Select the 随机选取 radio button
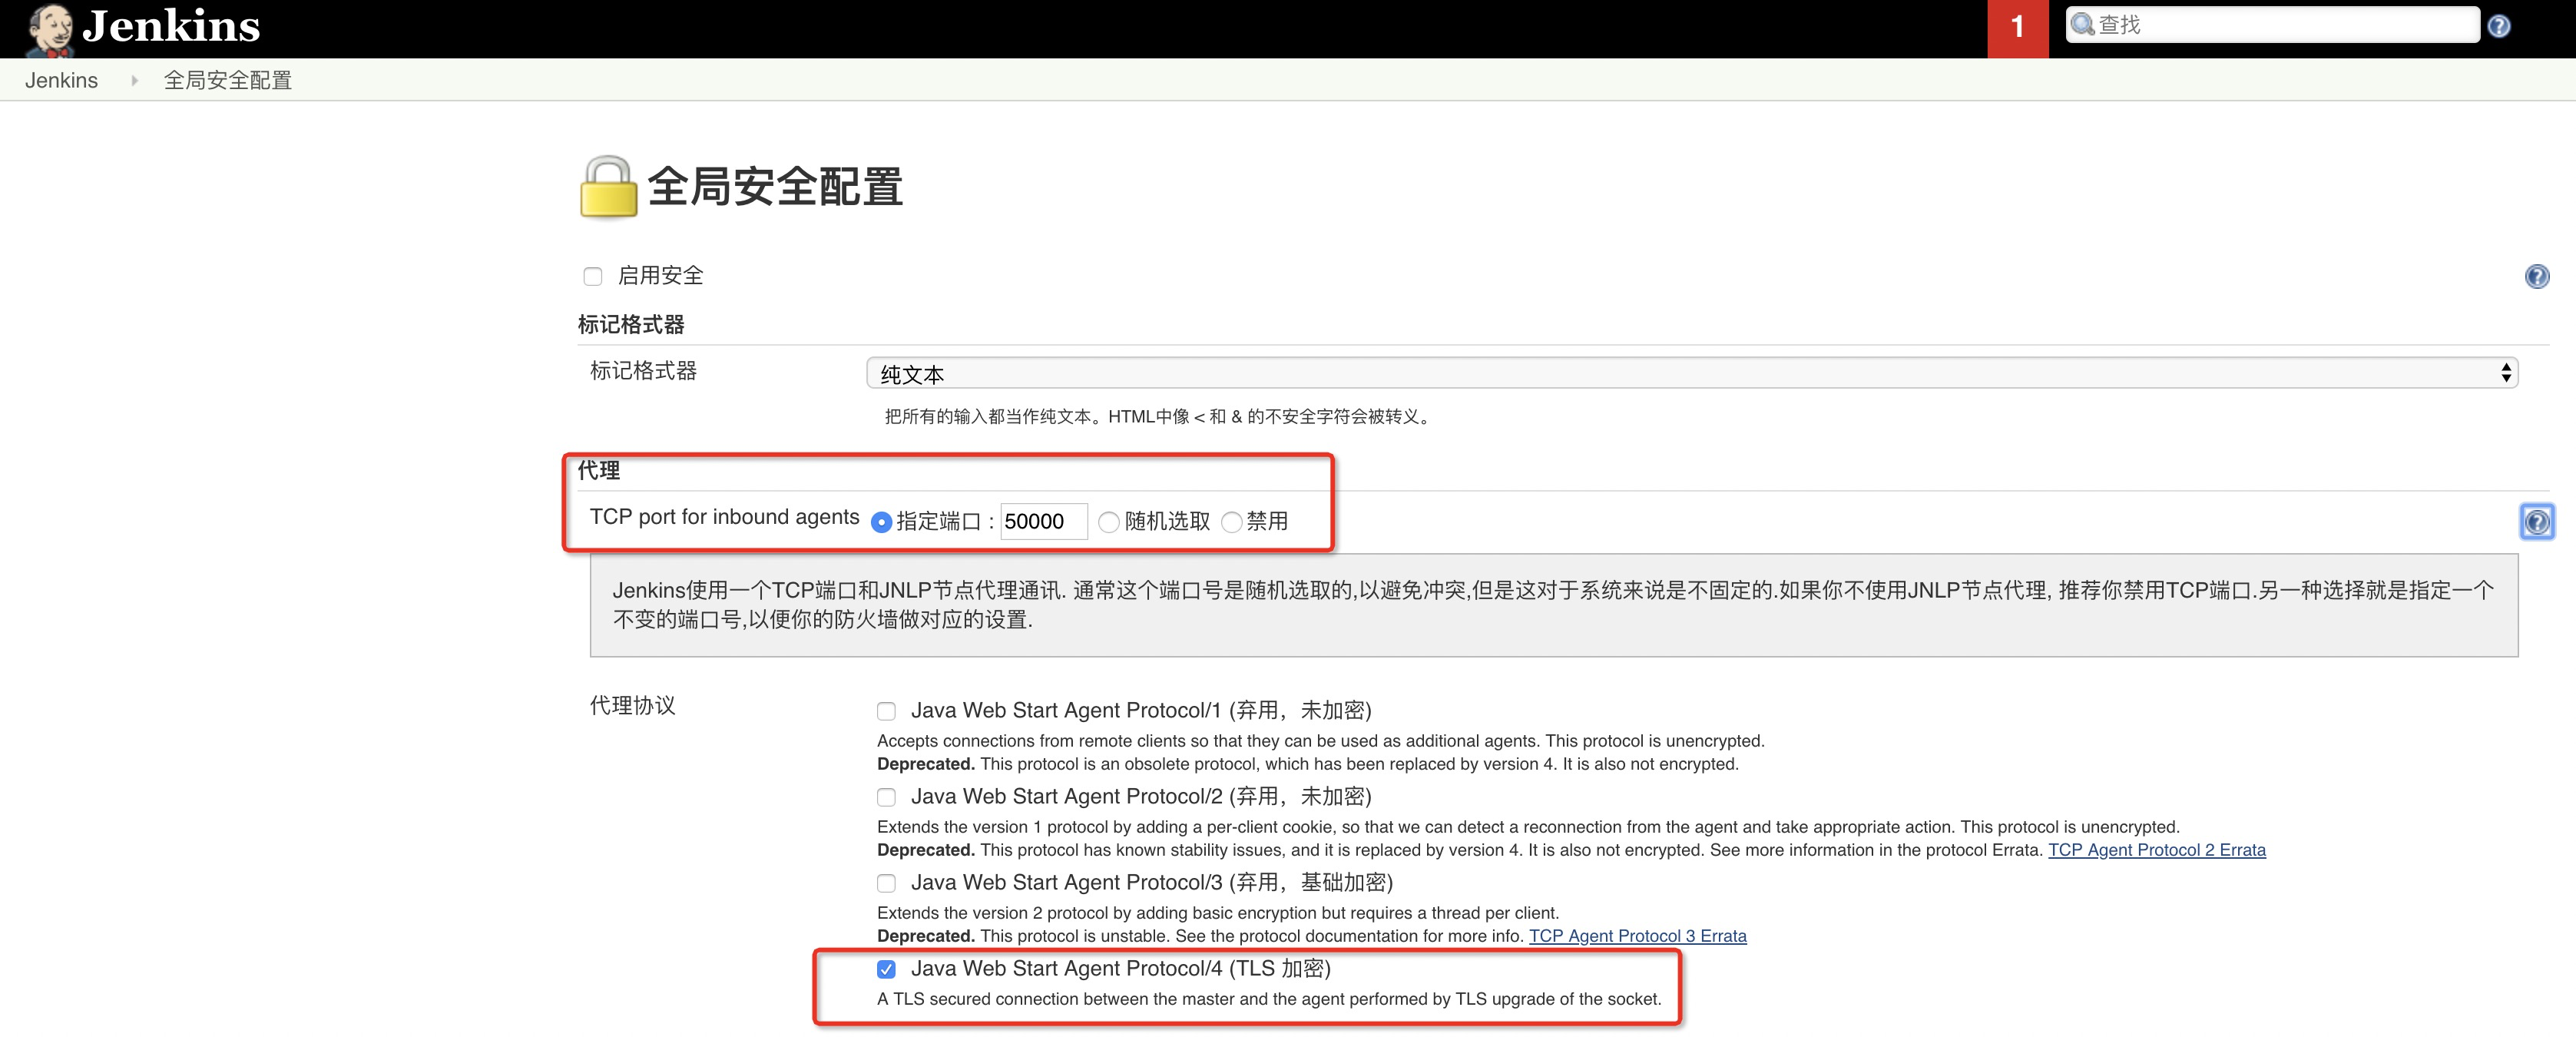 [1108, 522]
